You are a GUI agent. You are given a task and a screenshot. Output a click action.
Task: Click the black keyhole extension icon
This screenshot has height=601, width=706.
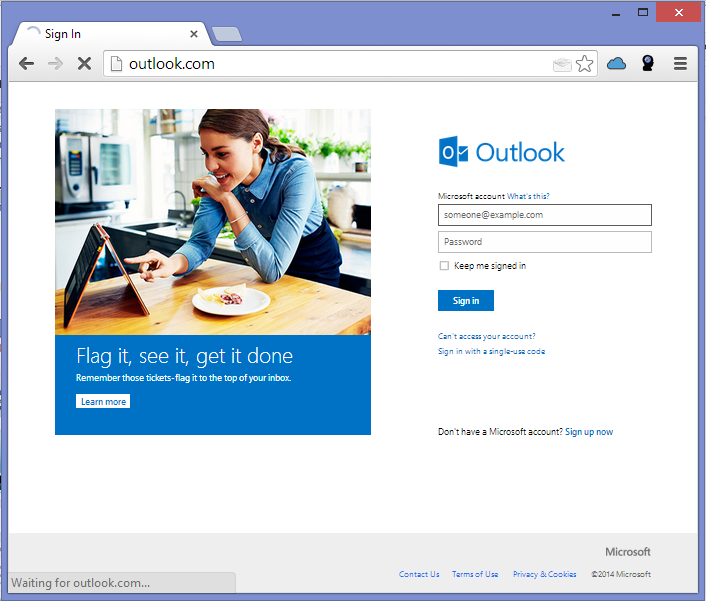(648, 63)
